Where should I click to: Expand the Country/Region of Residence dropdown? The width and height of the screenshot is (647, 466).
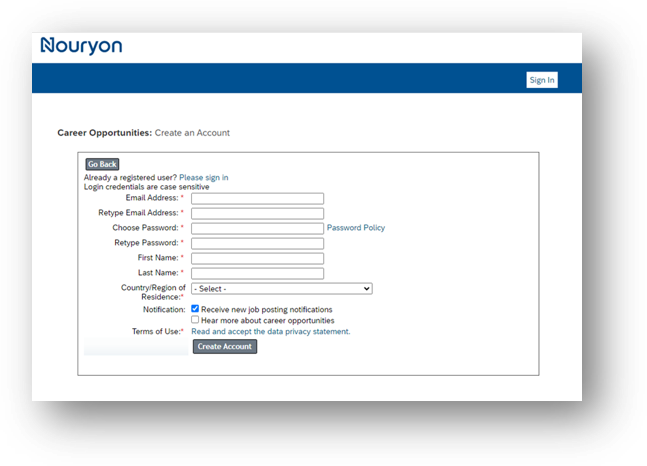coord(281,289)
